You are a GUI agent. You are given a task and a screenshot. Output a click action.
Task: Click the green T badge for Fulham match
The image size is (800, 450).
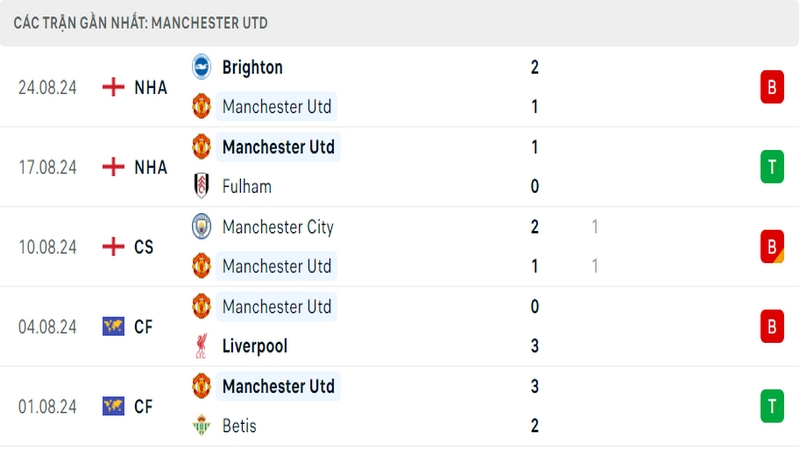771,167
